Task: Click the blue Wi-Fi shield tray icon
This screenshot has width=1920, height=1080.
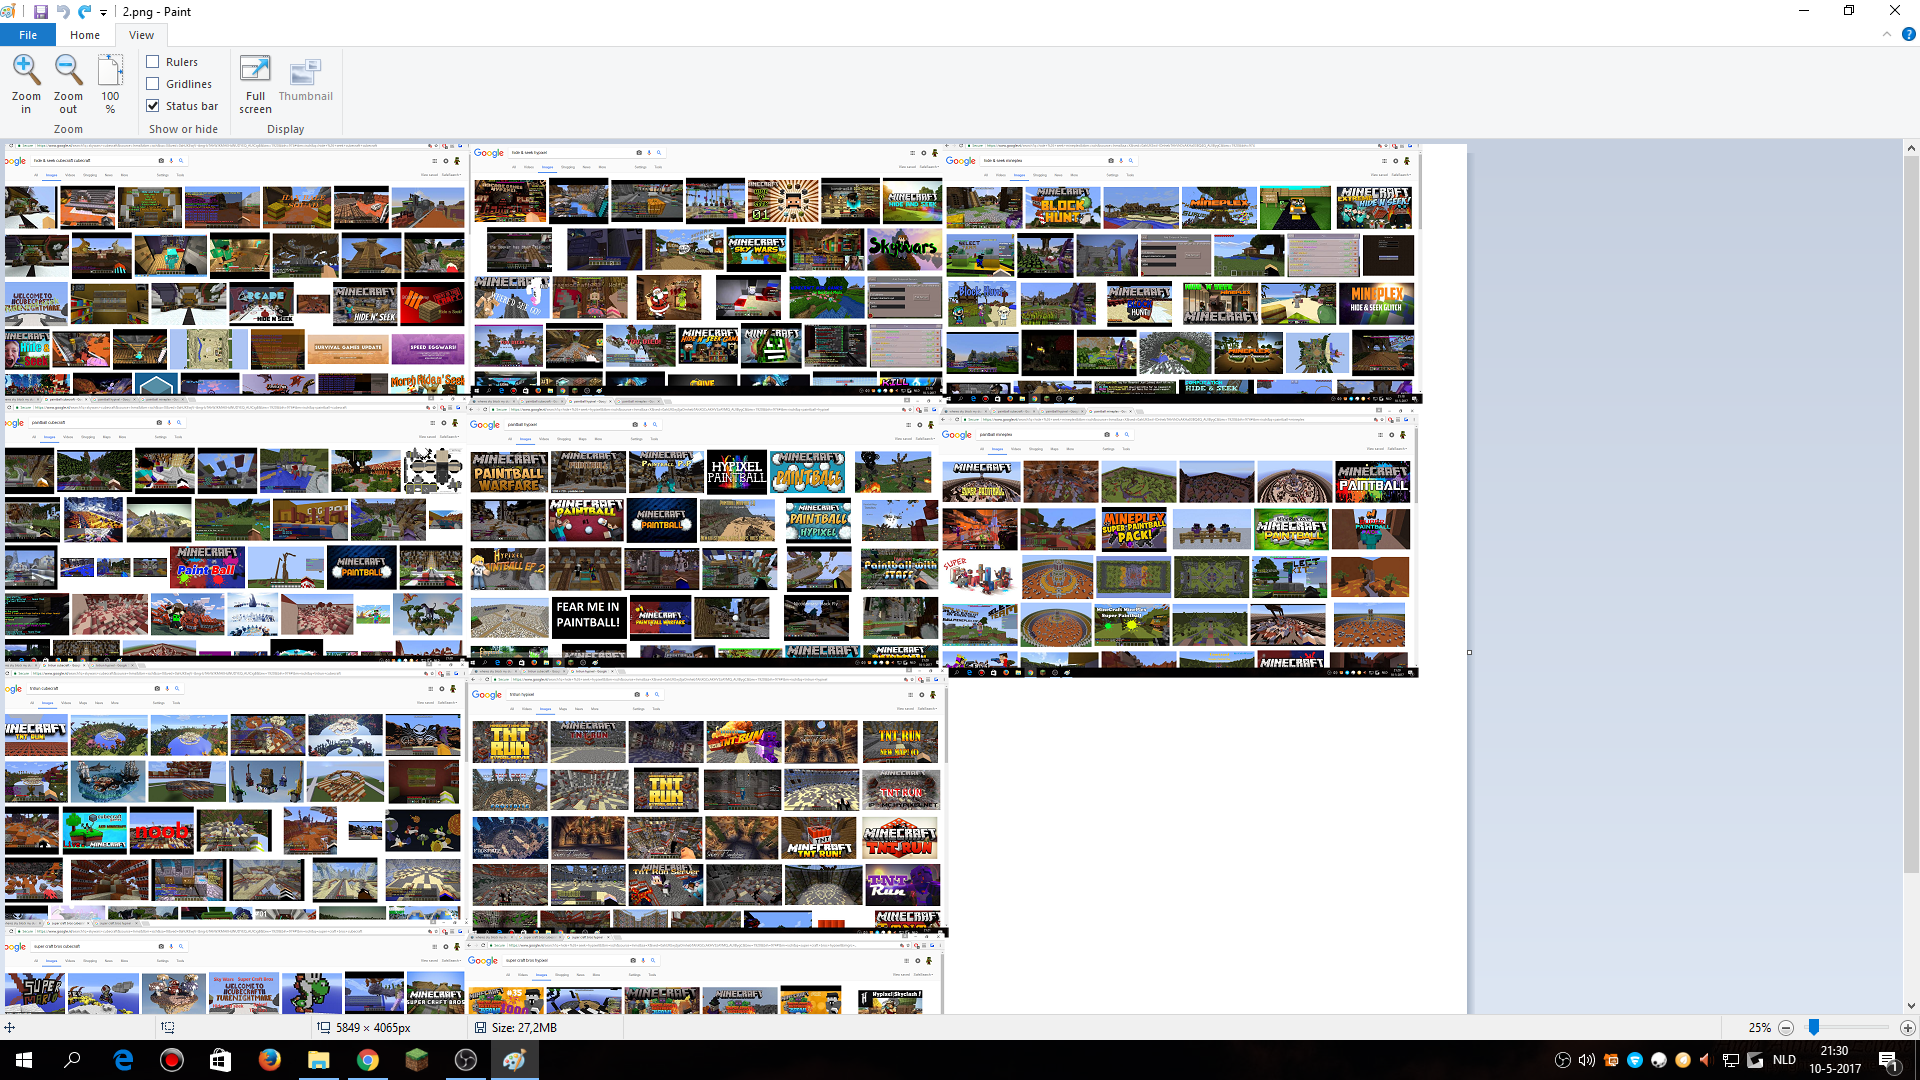Action: tap(1635, 1060)
